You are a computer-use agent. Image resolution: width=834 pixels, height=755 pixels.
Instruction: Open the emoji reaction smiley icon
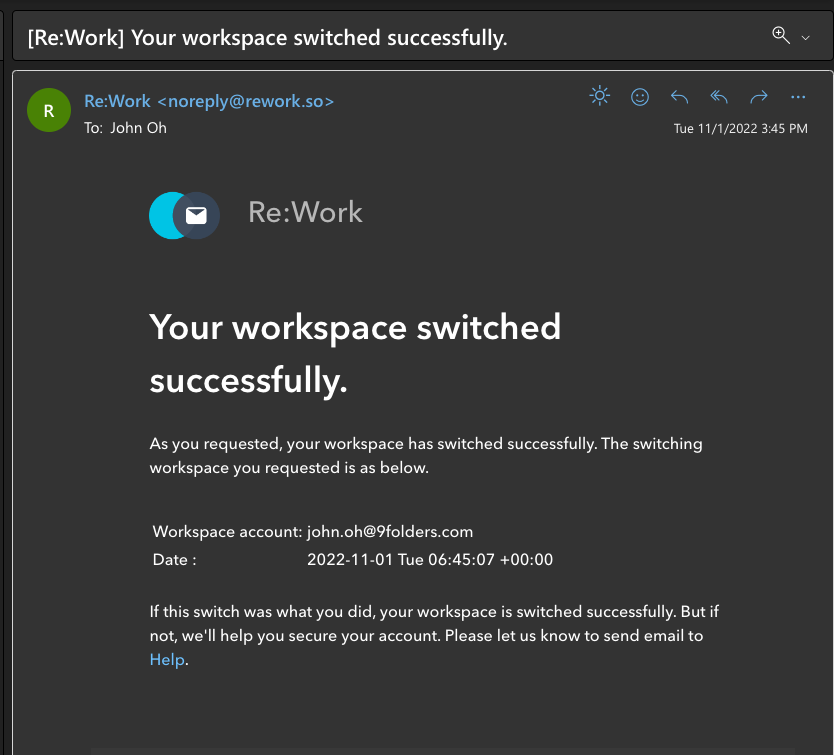coord(639,97)
